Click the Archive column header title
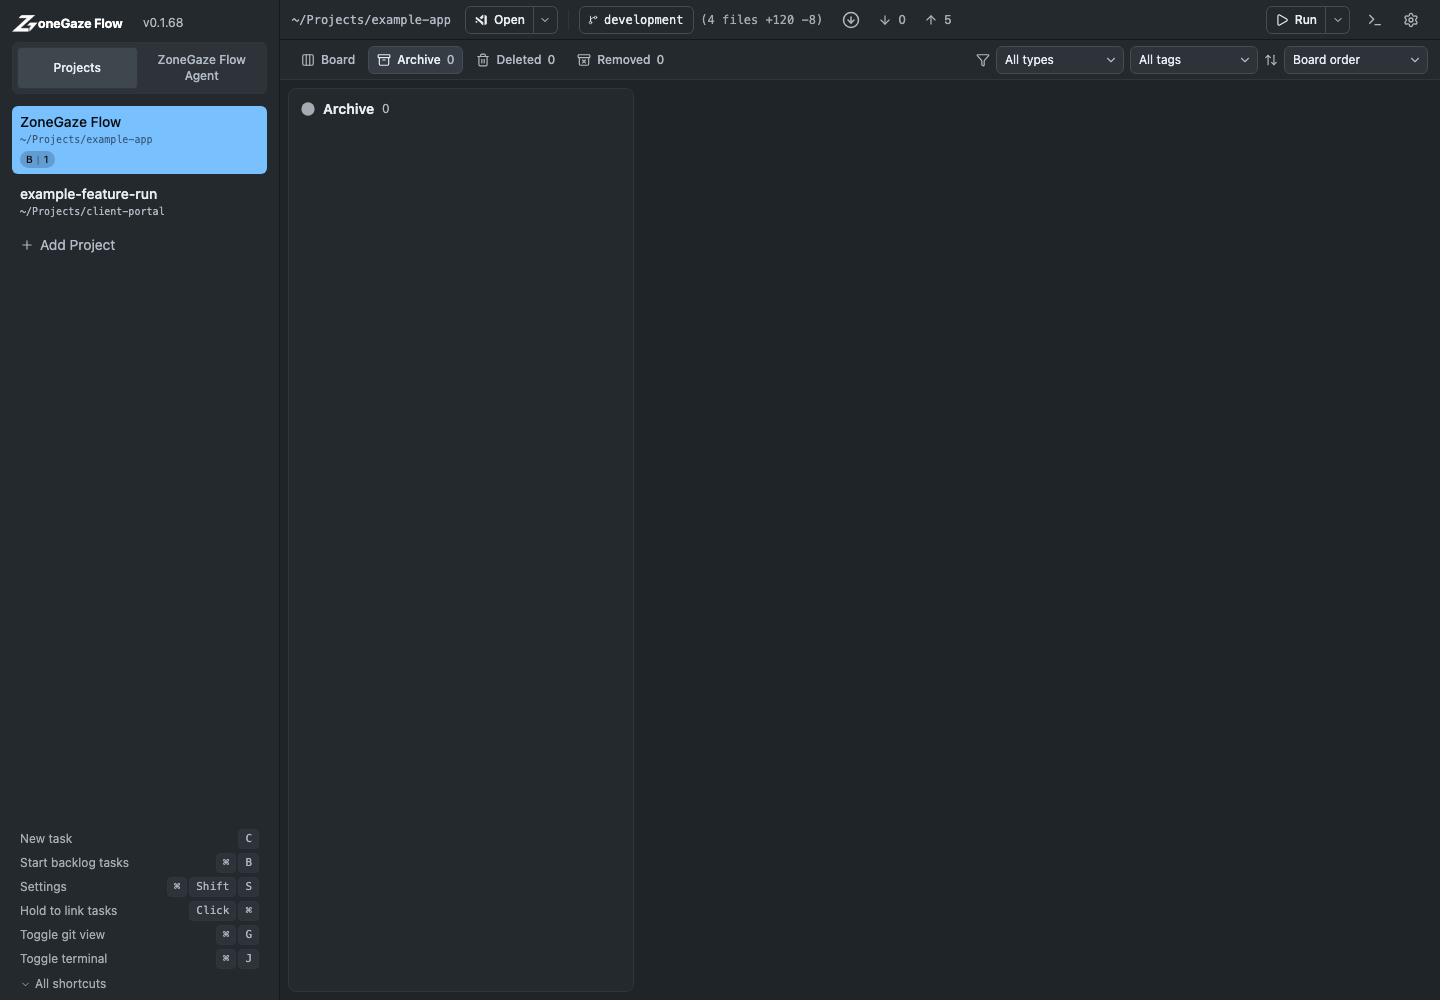The image size is (1440, 1000). pos(348,109)
